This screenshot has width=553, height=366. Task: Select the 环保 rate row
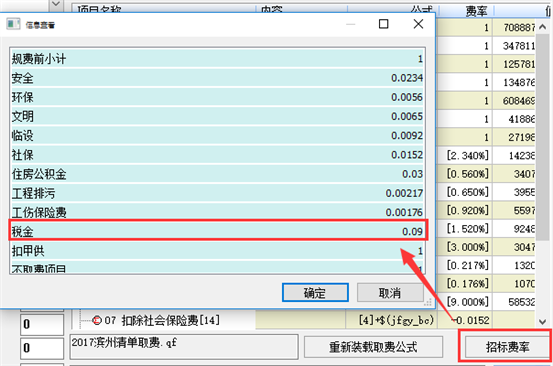pyautogui.click(x=218, y=97)
